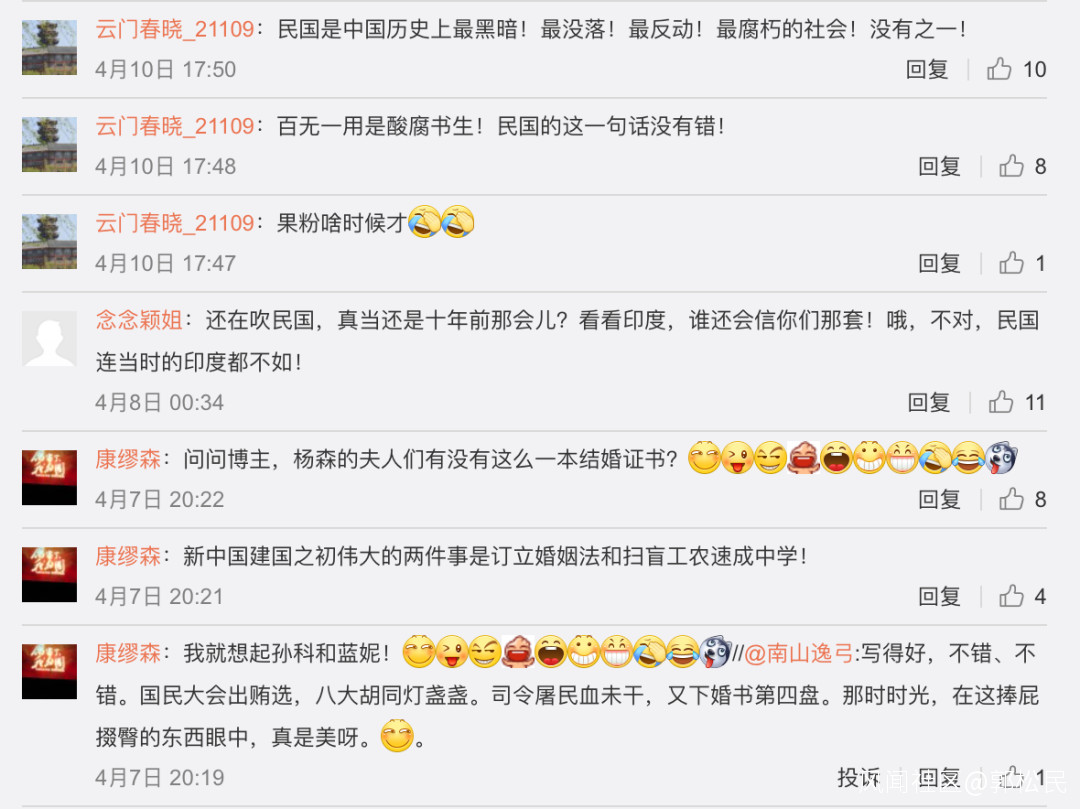Screen dimensions: 1080x809
Task: Open 念念颖姐's default avatar
Action: 49,338
